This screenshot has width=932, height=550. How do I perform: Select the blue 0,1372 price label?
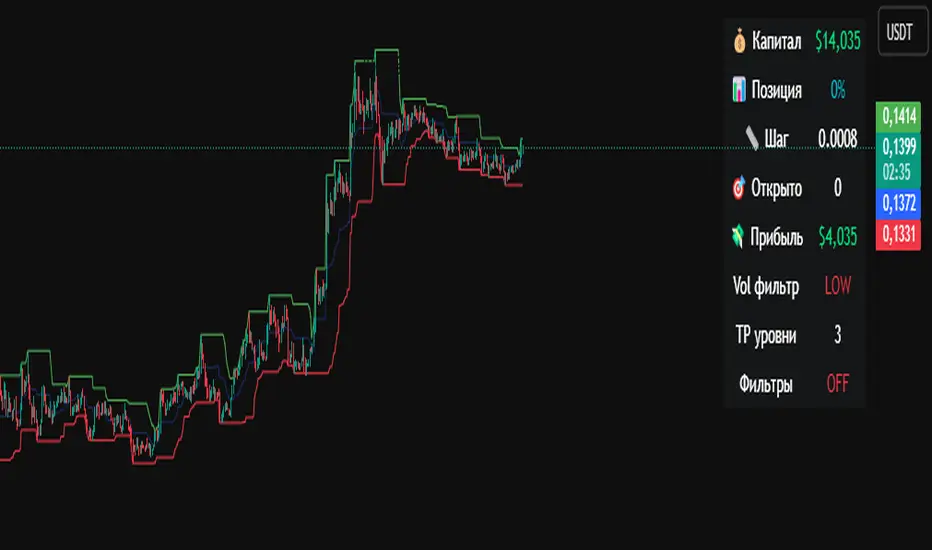click(x=899, y=203)
